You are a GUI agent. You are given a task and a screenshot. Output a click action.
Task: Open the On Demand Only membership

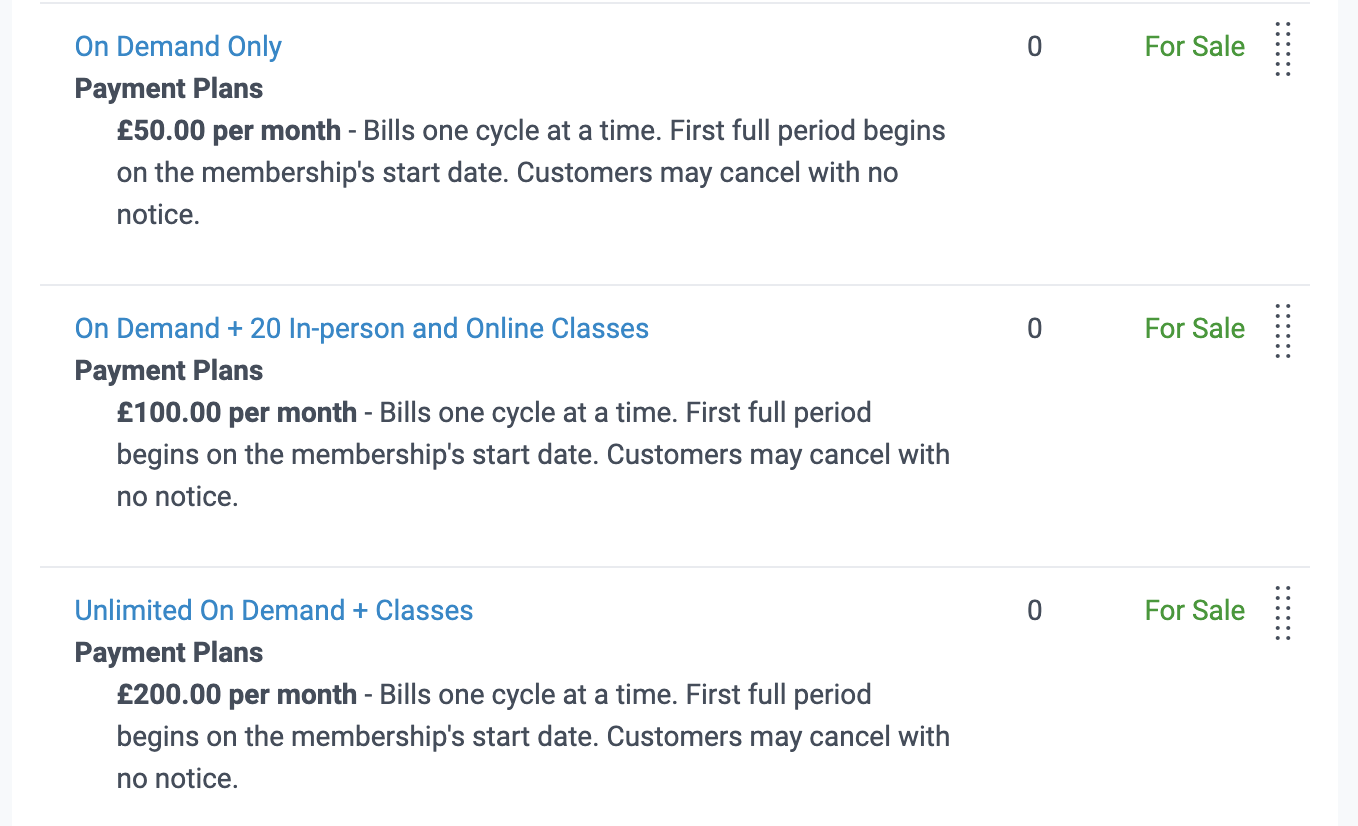(178, 46)
